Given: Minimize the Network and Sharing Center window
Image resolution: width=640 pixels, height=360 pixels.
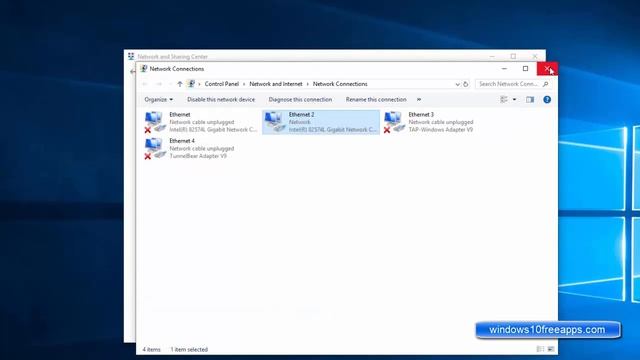Looking at the screenshot, I should tap(492, 56).
